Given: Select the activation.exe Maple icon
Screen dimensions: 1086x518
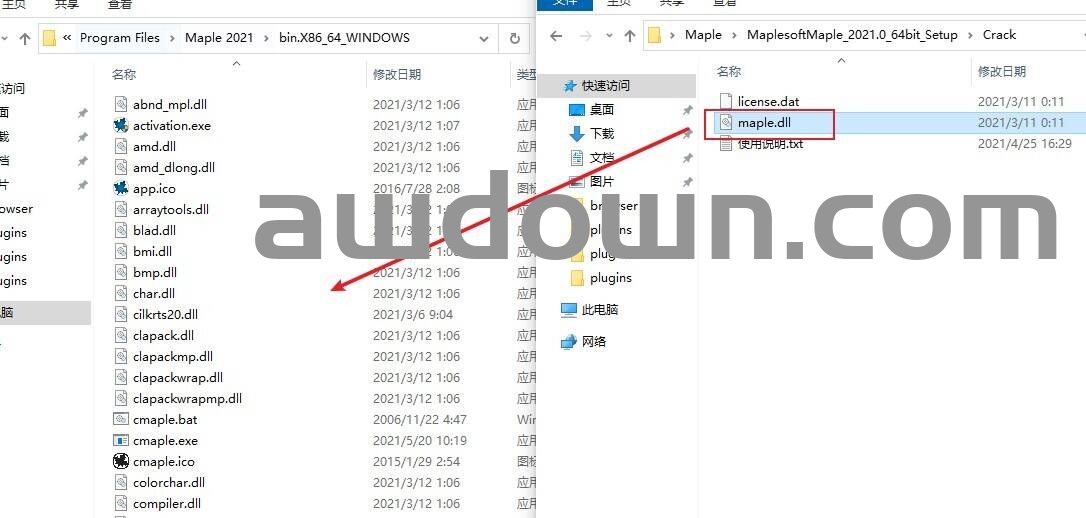Looking at the screenshot, I should point(121,126).
